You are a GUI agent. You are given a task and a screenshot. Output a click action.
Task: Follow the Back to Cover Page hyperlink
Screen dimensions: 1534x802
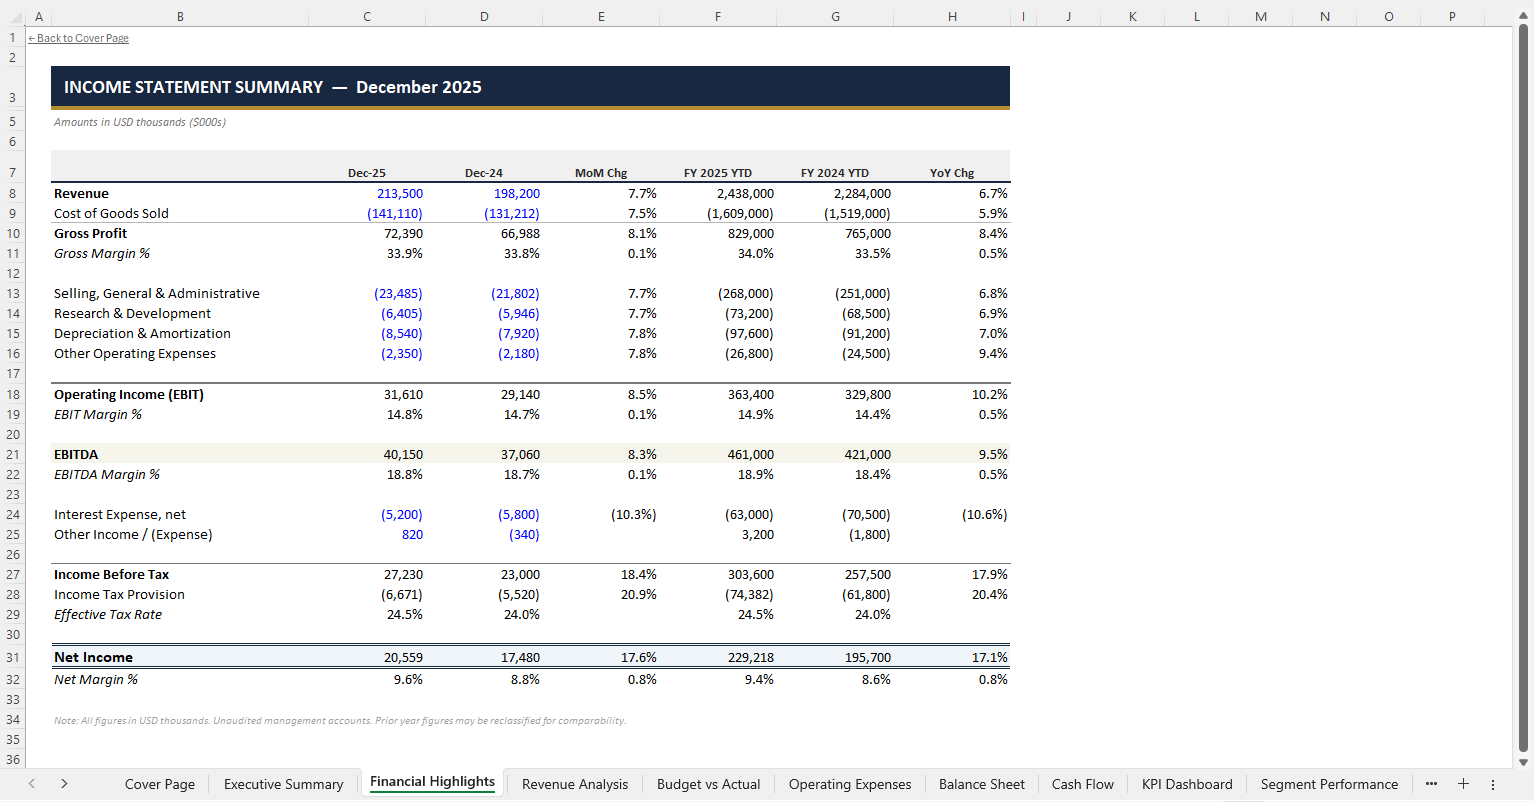(x=78, y=38)
